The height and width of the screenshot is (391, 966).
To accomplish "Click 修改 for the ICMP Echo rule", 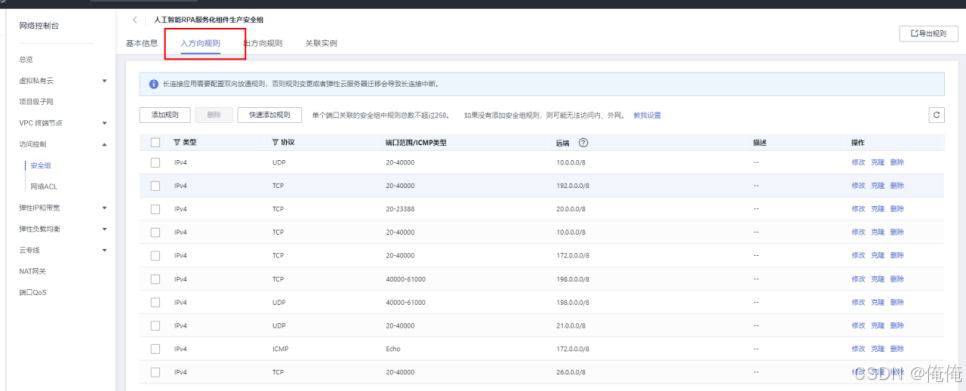I will (858, 349).
